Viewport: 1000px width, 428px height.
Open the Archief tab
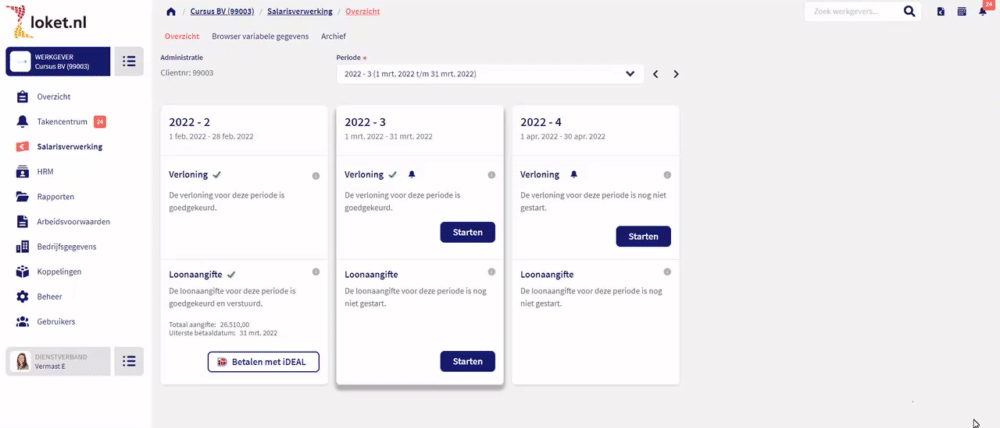(x=334, y=36)
